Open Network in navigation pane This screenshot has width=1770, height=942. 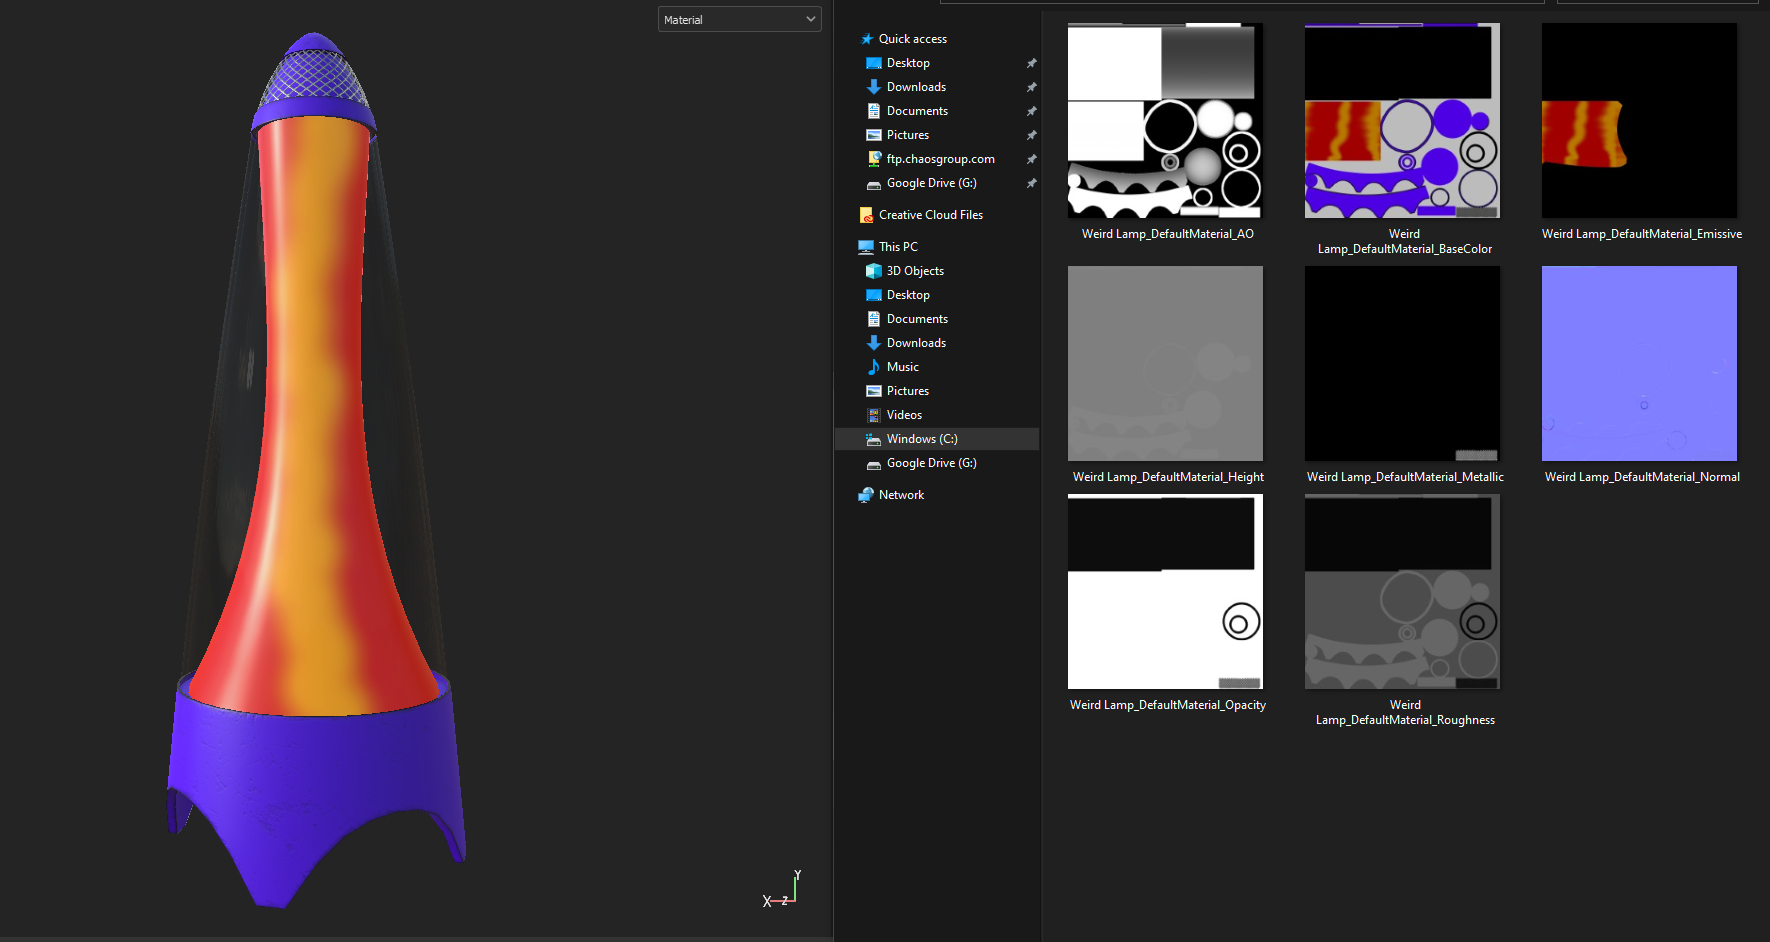(900, 495)
